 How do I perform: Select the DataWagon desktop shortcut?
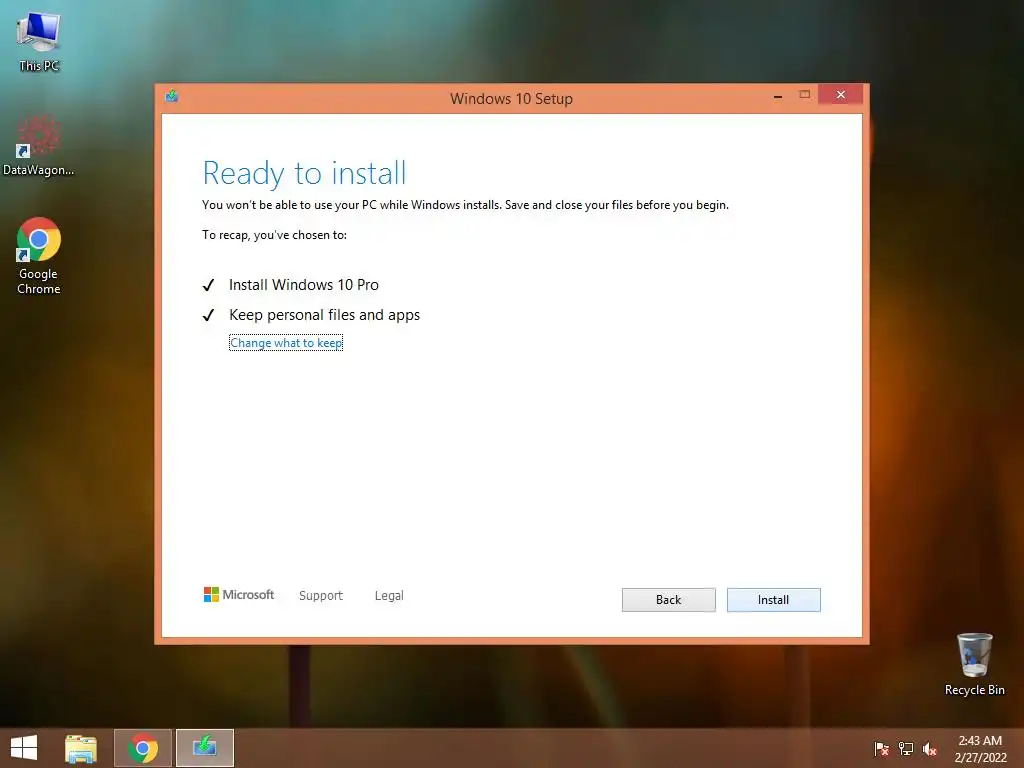click(39, 145)
